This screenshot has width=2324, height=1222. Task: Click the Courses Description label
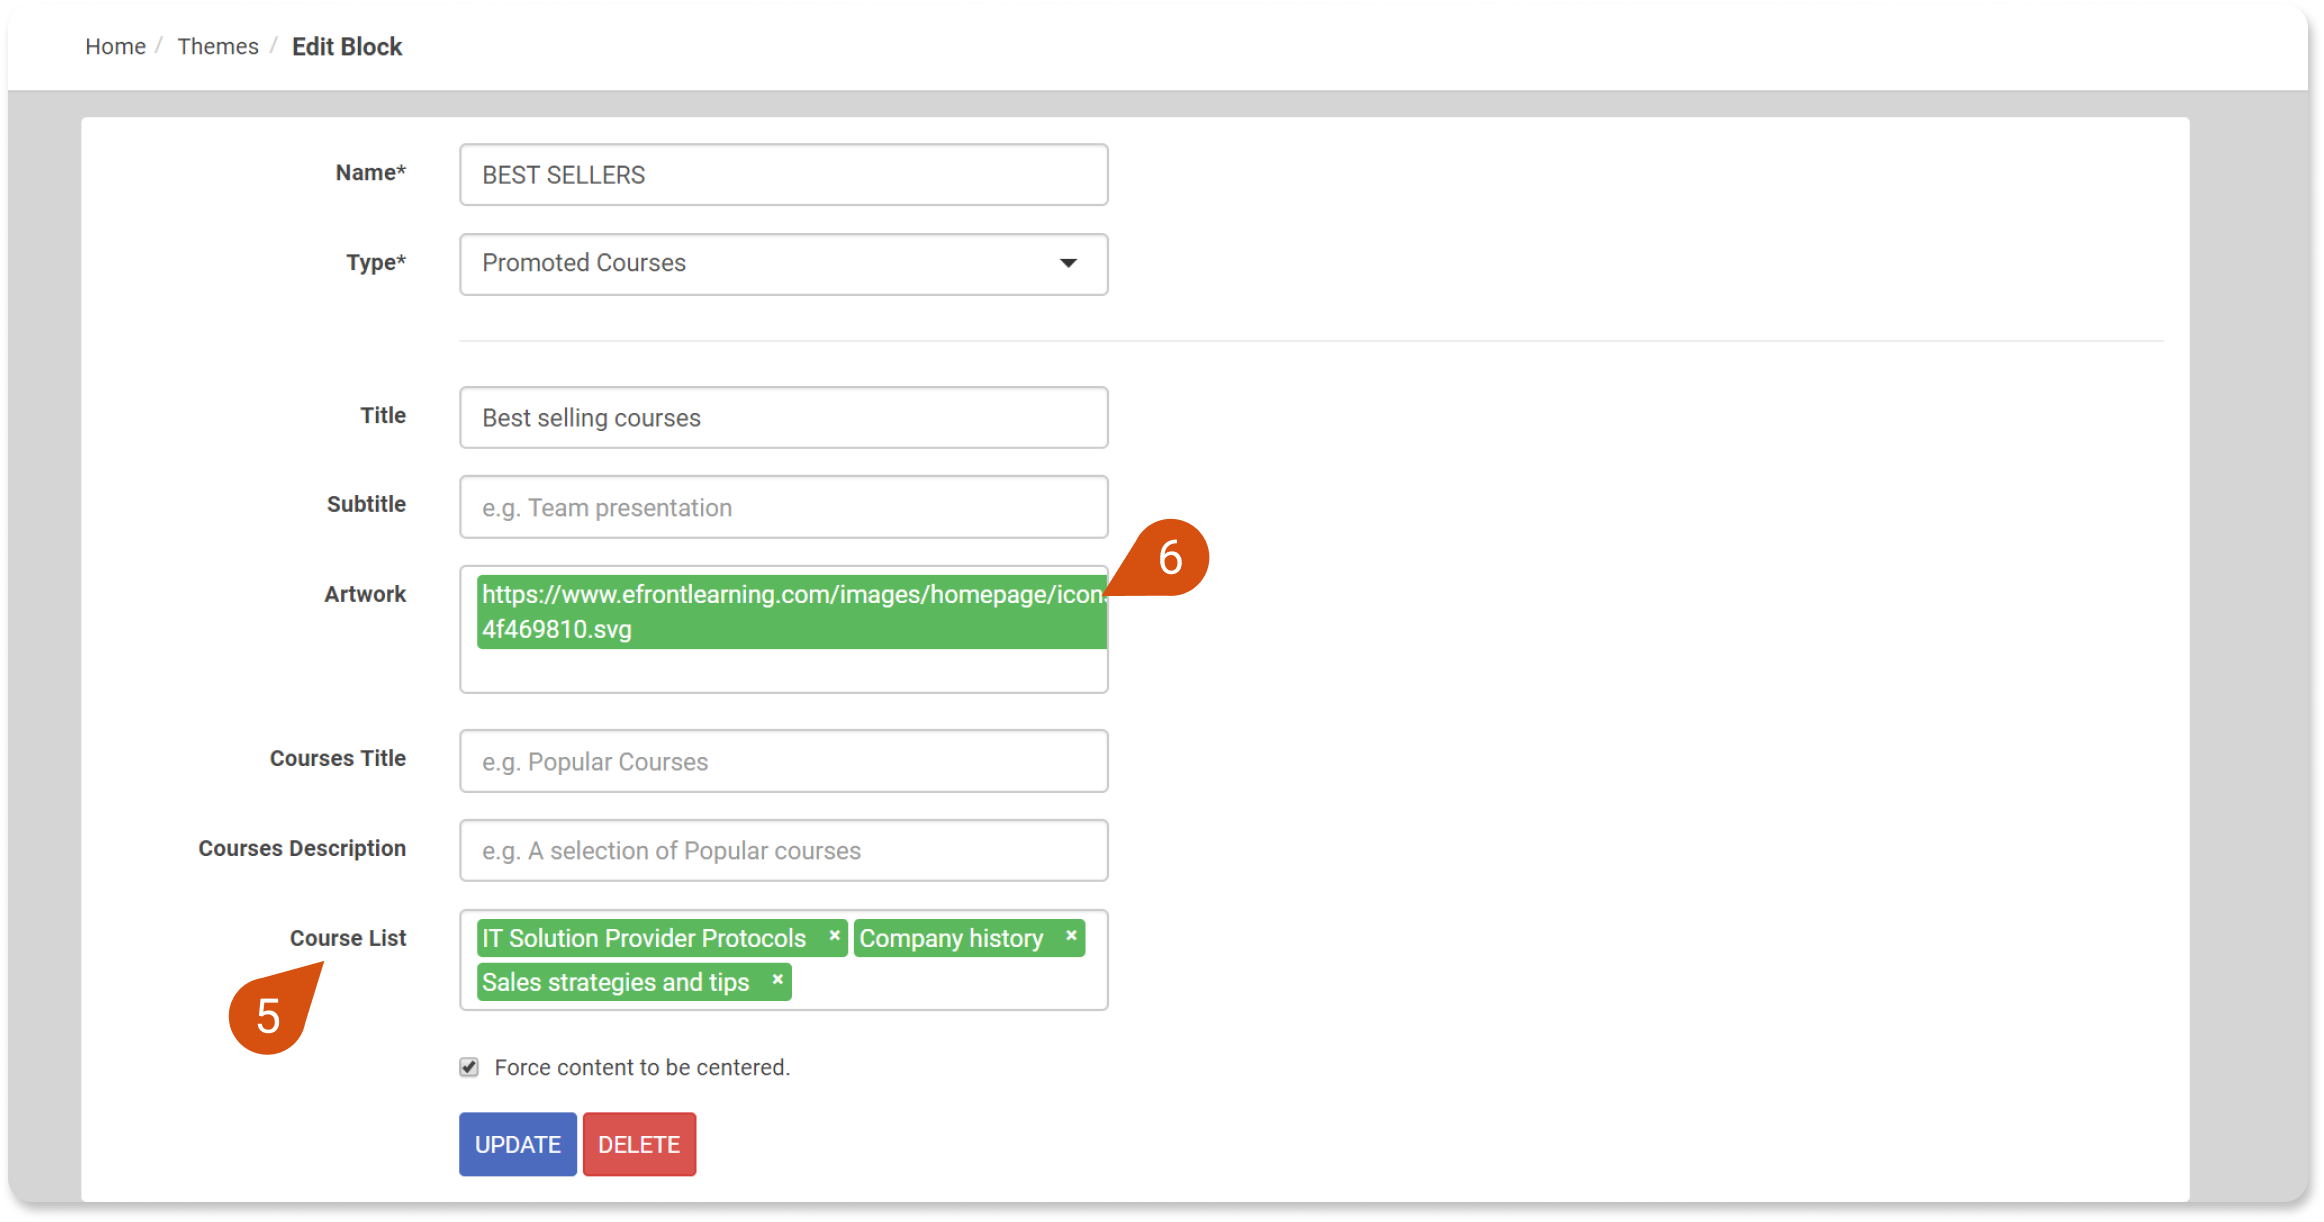pyautogui.click(x=302, y=848)
